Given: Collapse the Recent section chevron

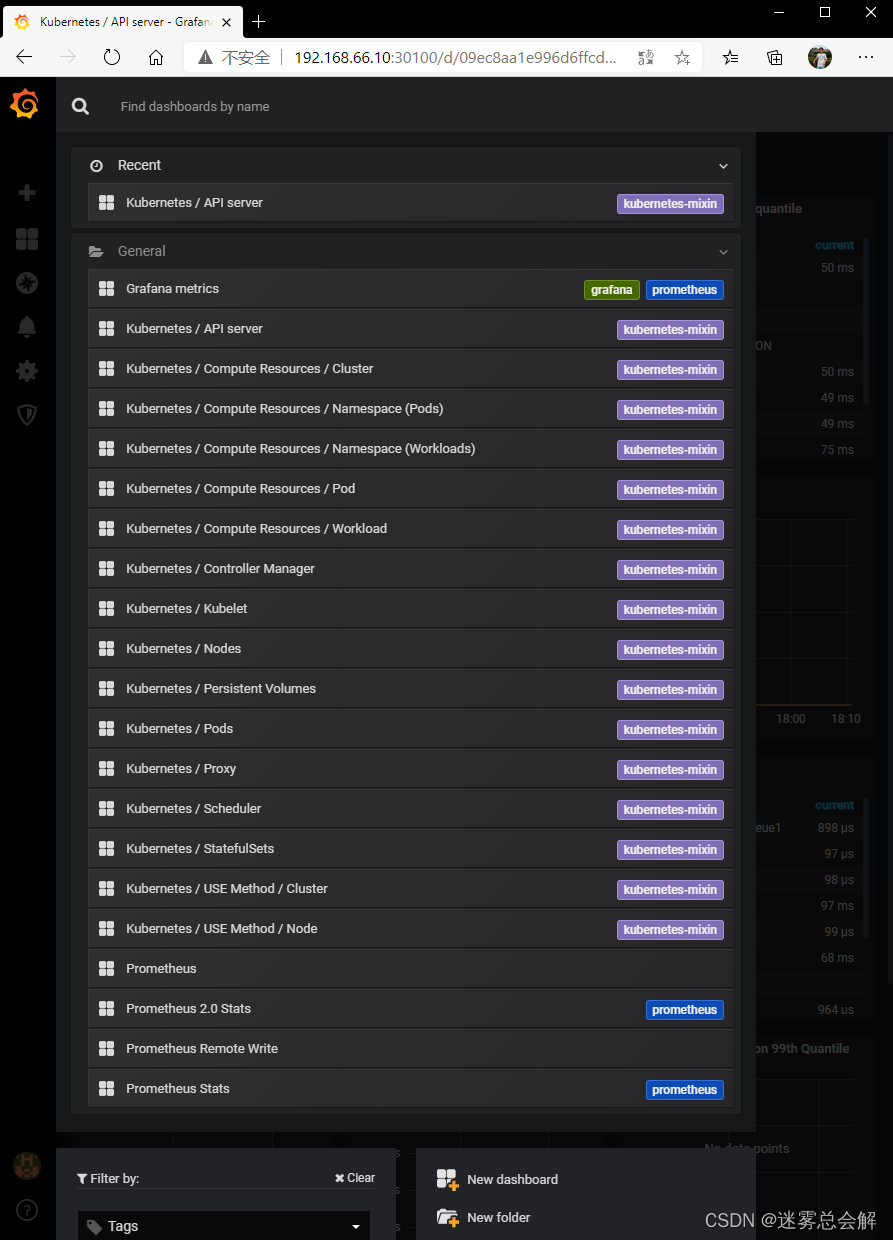Looking at the screenshot, I should [x=723, y=166].
